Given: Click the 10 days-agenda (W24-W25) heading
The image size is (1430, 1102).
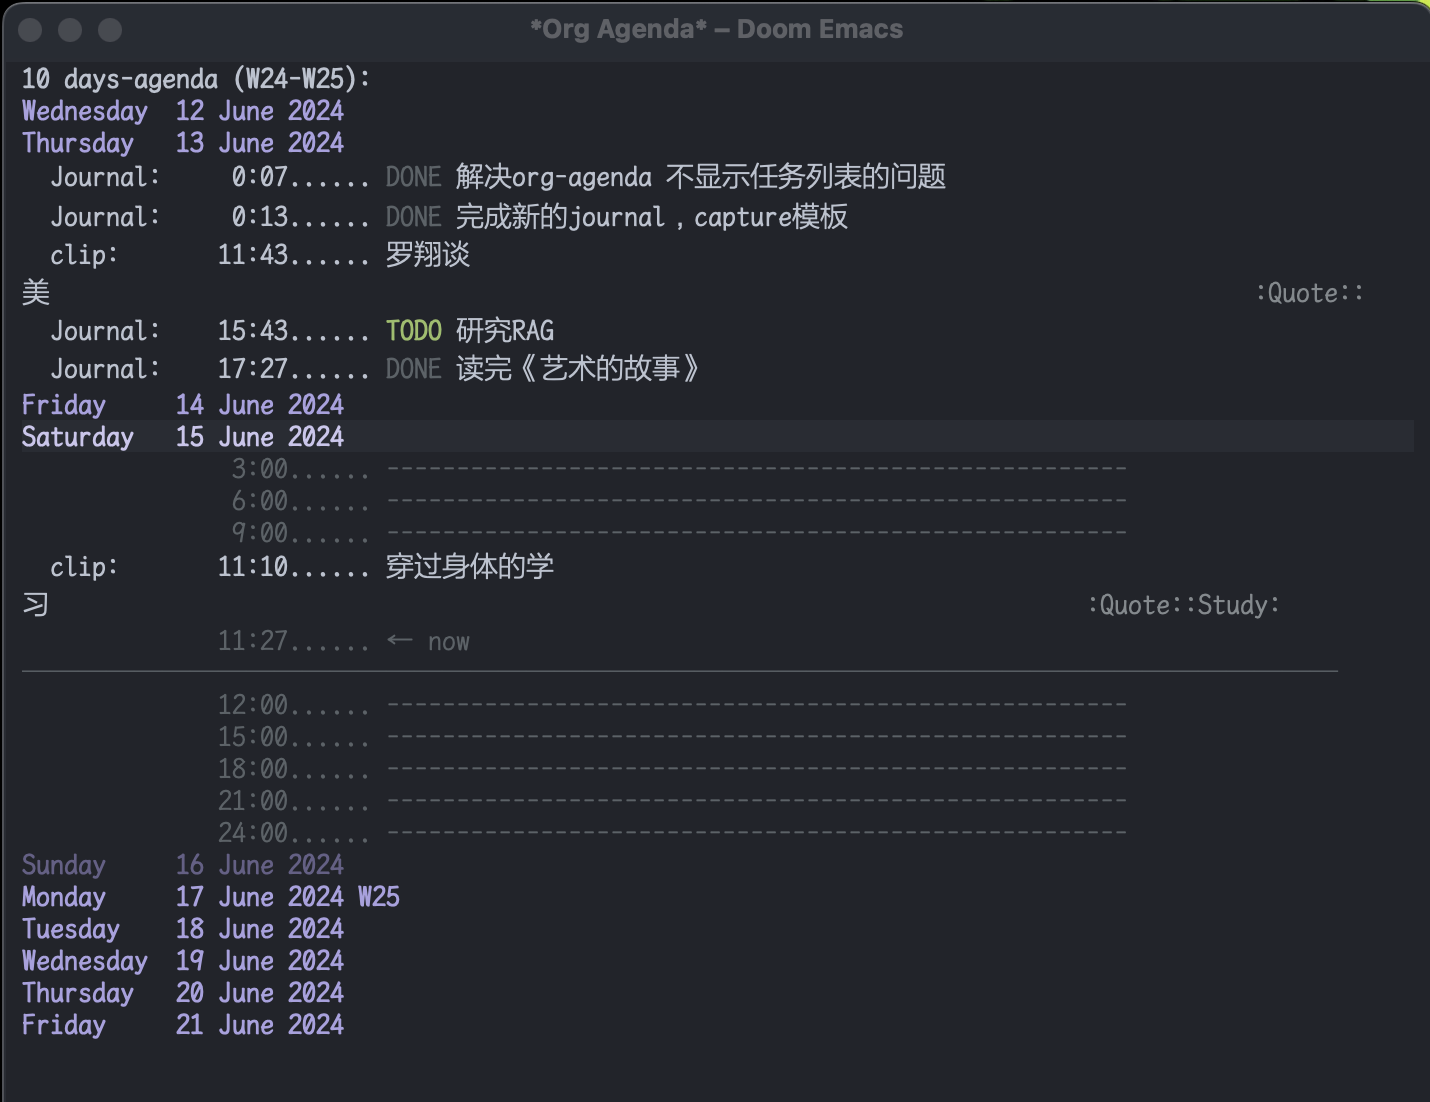Looking at the screenshot, I should 196,79.
